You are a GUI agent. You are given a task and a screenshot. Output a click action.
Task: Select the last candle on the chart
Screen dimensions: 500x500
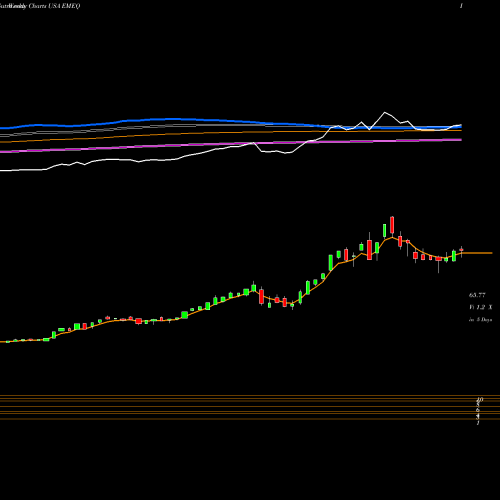(461, 250)
